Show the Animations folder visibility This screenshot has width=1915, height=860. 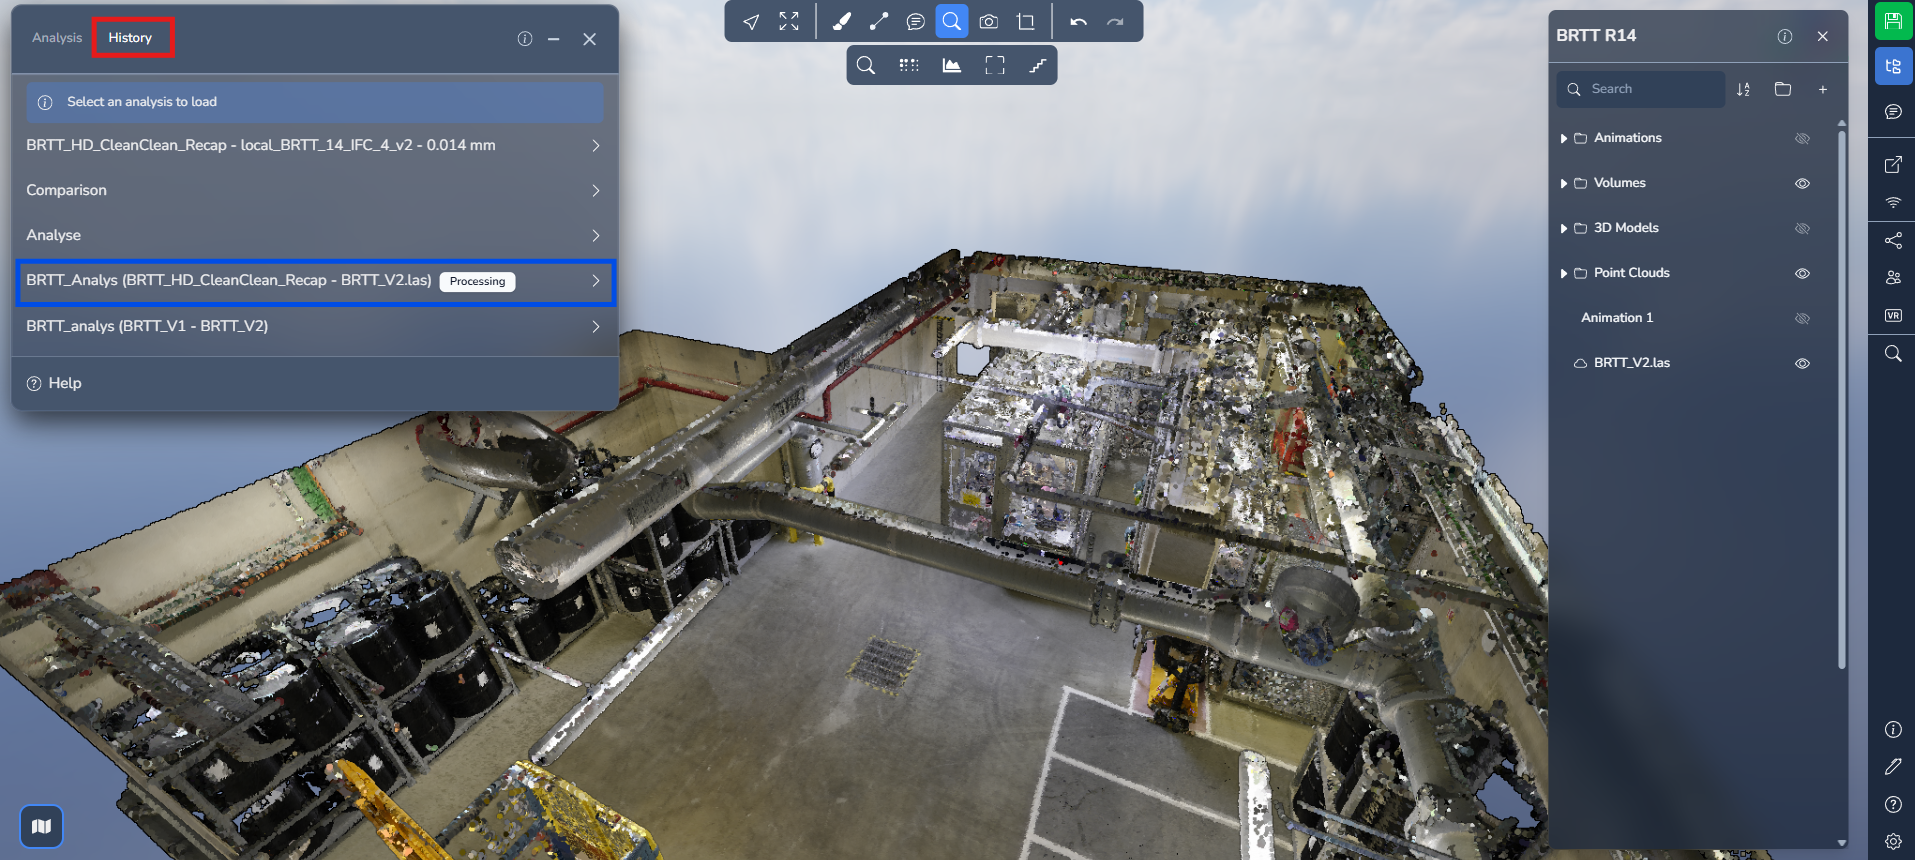click(x=1802, y=138)
